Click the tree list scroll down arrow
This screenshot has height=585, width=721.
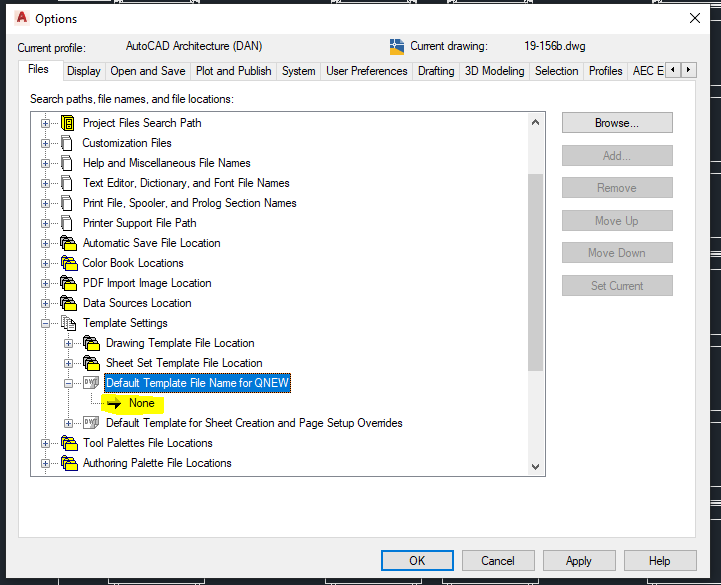535,466
